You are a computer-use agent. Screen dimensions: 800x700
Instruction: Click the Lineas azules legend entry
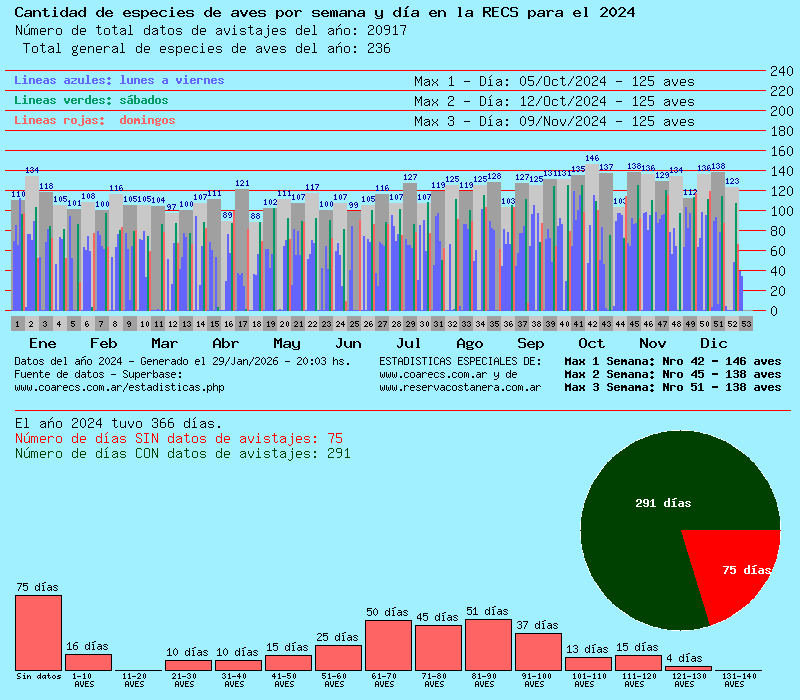click(x=119, y=80)
